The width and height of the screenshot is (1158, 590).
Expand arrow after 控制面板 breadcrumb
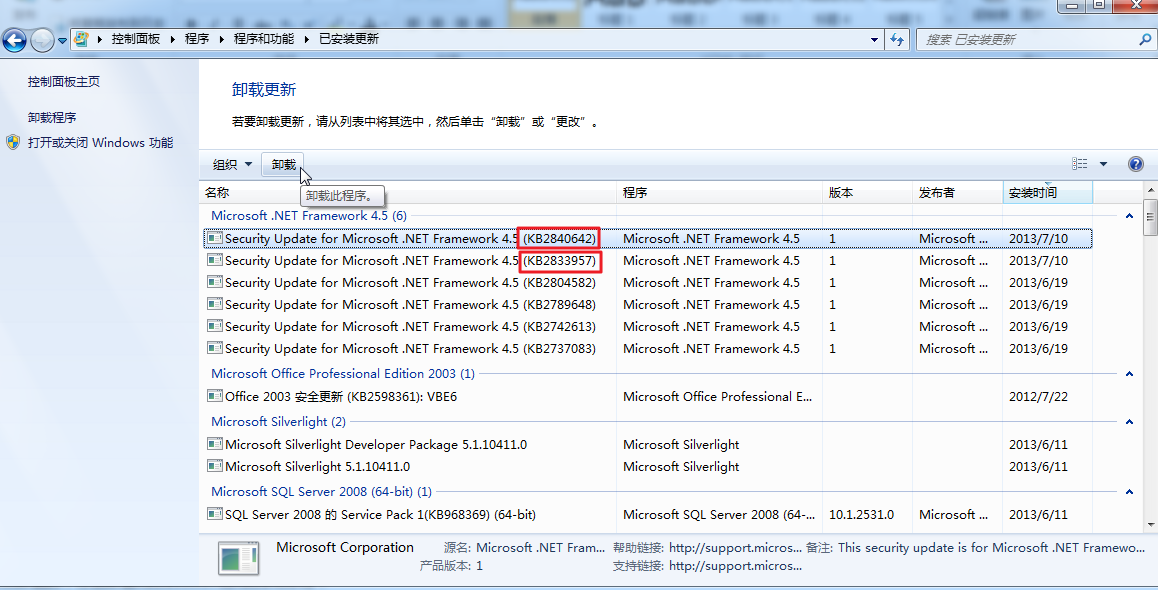point(173,39)
